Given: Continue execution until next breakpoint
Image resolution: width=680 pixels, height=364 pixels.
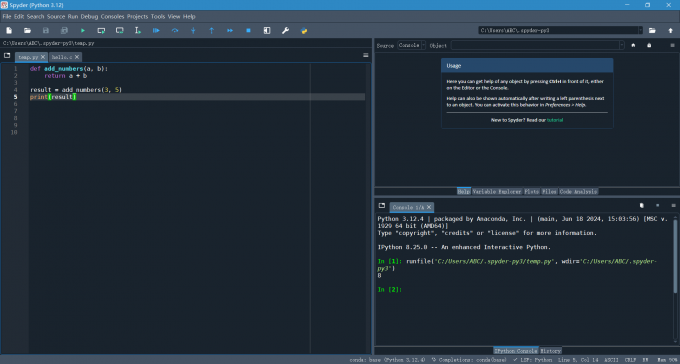Looking at the screenshot, I should [230, 30].
